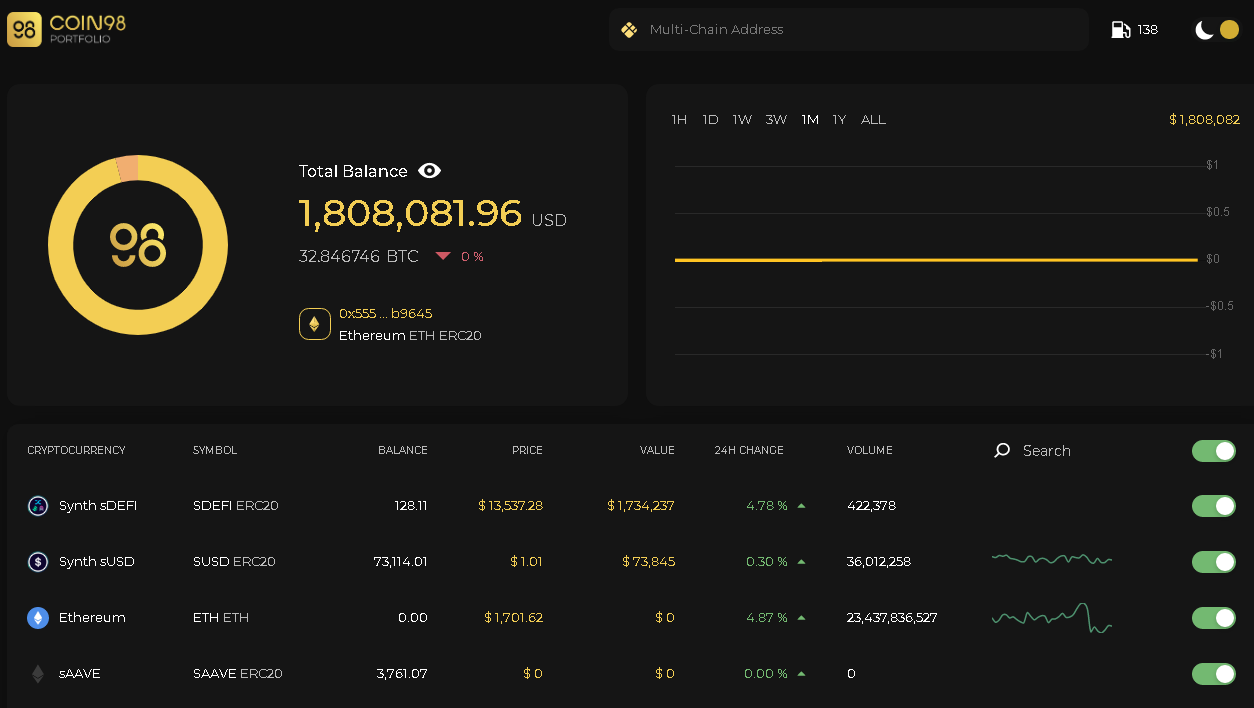This screenshot has height=708, width=1254.
Task: Click the Ethereum wallet icon
Action: point(315,324)
